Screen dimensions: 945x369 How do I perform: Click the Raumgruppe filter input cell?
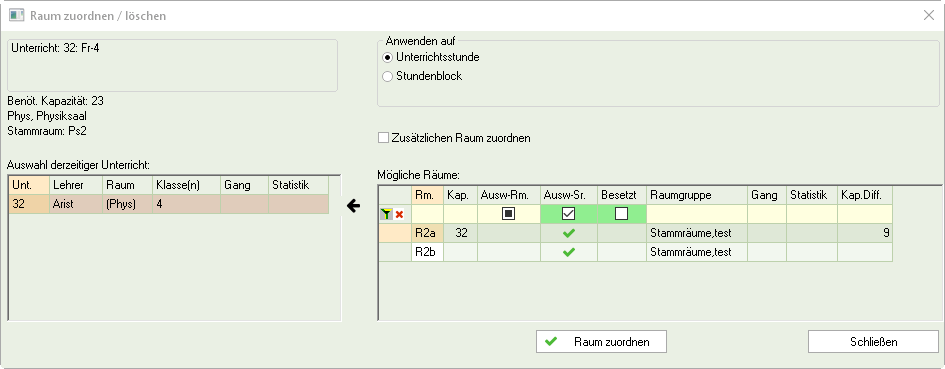pyautogui.click(x=697, y=214)
